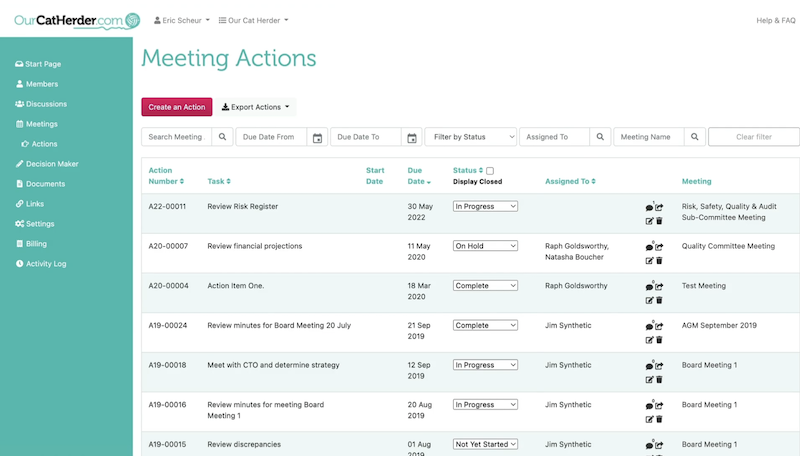Open status dropdown for action A19-00024
The width and height of the screenshot is (800, 456).
(485, 325)
